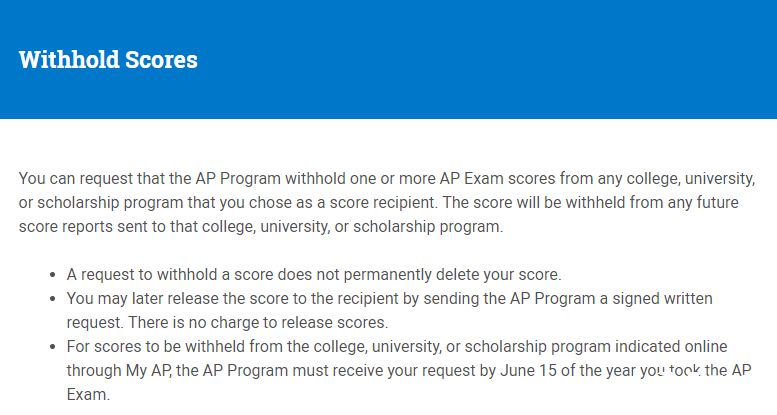Click the final word "Exam." at the bottom
777x415 pixels.
[x=88, y=395]
